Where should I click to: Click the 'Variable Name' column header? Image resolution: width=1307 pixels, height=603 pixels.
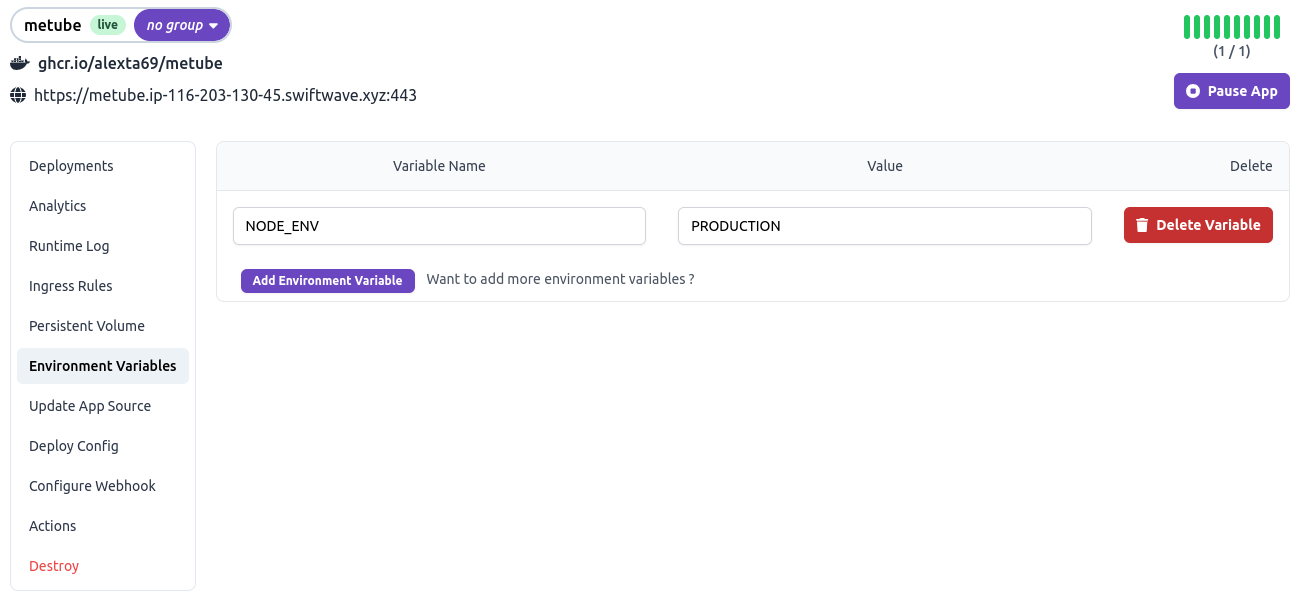439,166
